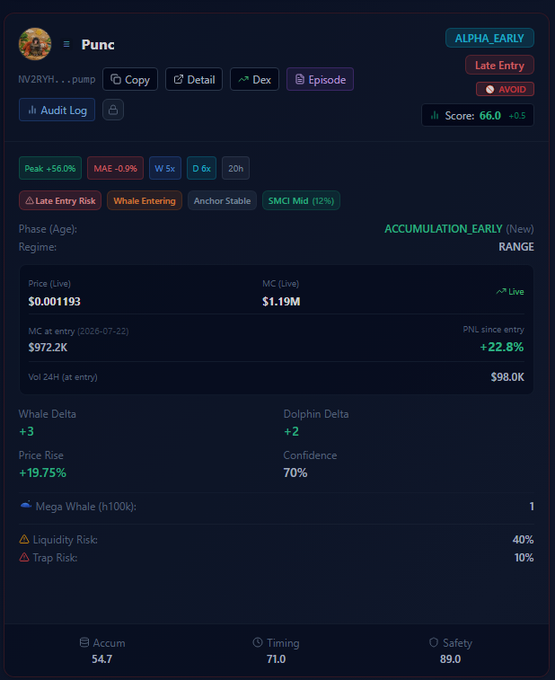The height and width of the screenshot is (680, 555).
Task: Click the Late Entry Risk tag
Action: (x=60, y=201)
